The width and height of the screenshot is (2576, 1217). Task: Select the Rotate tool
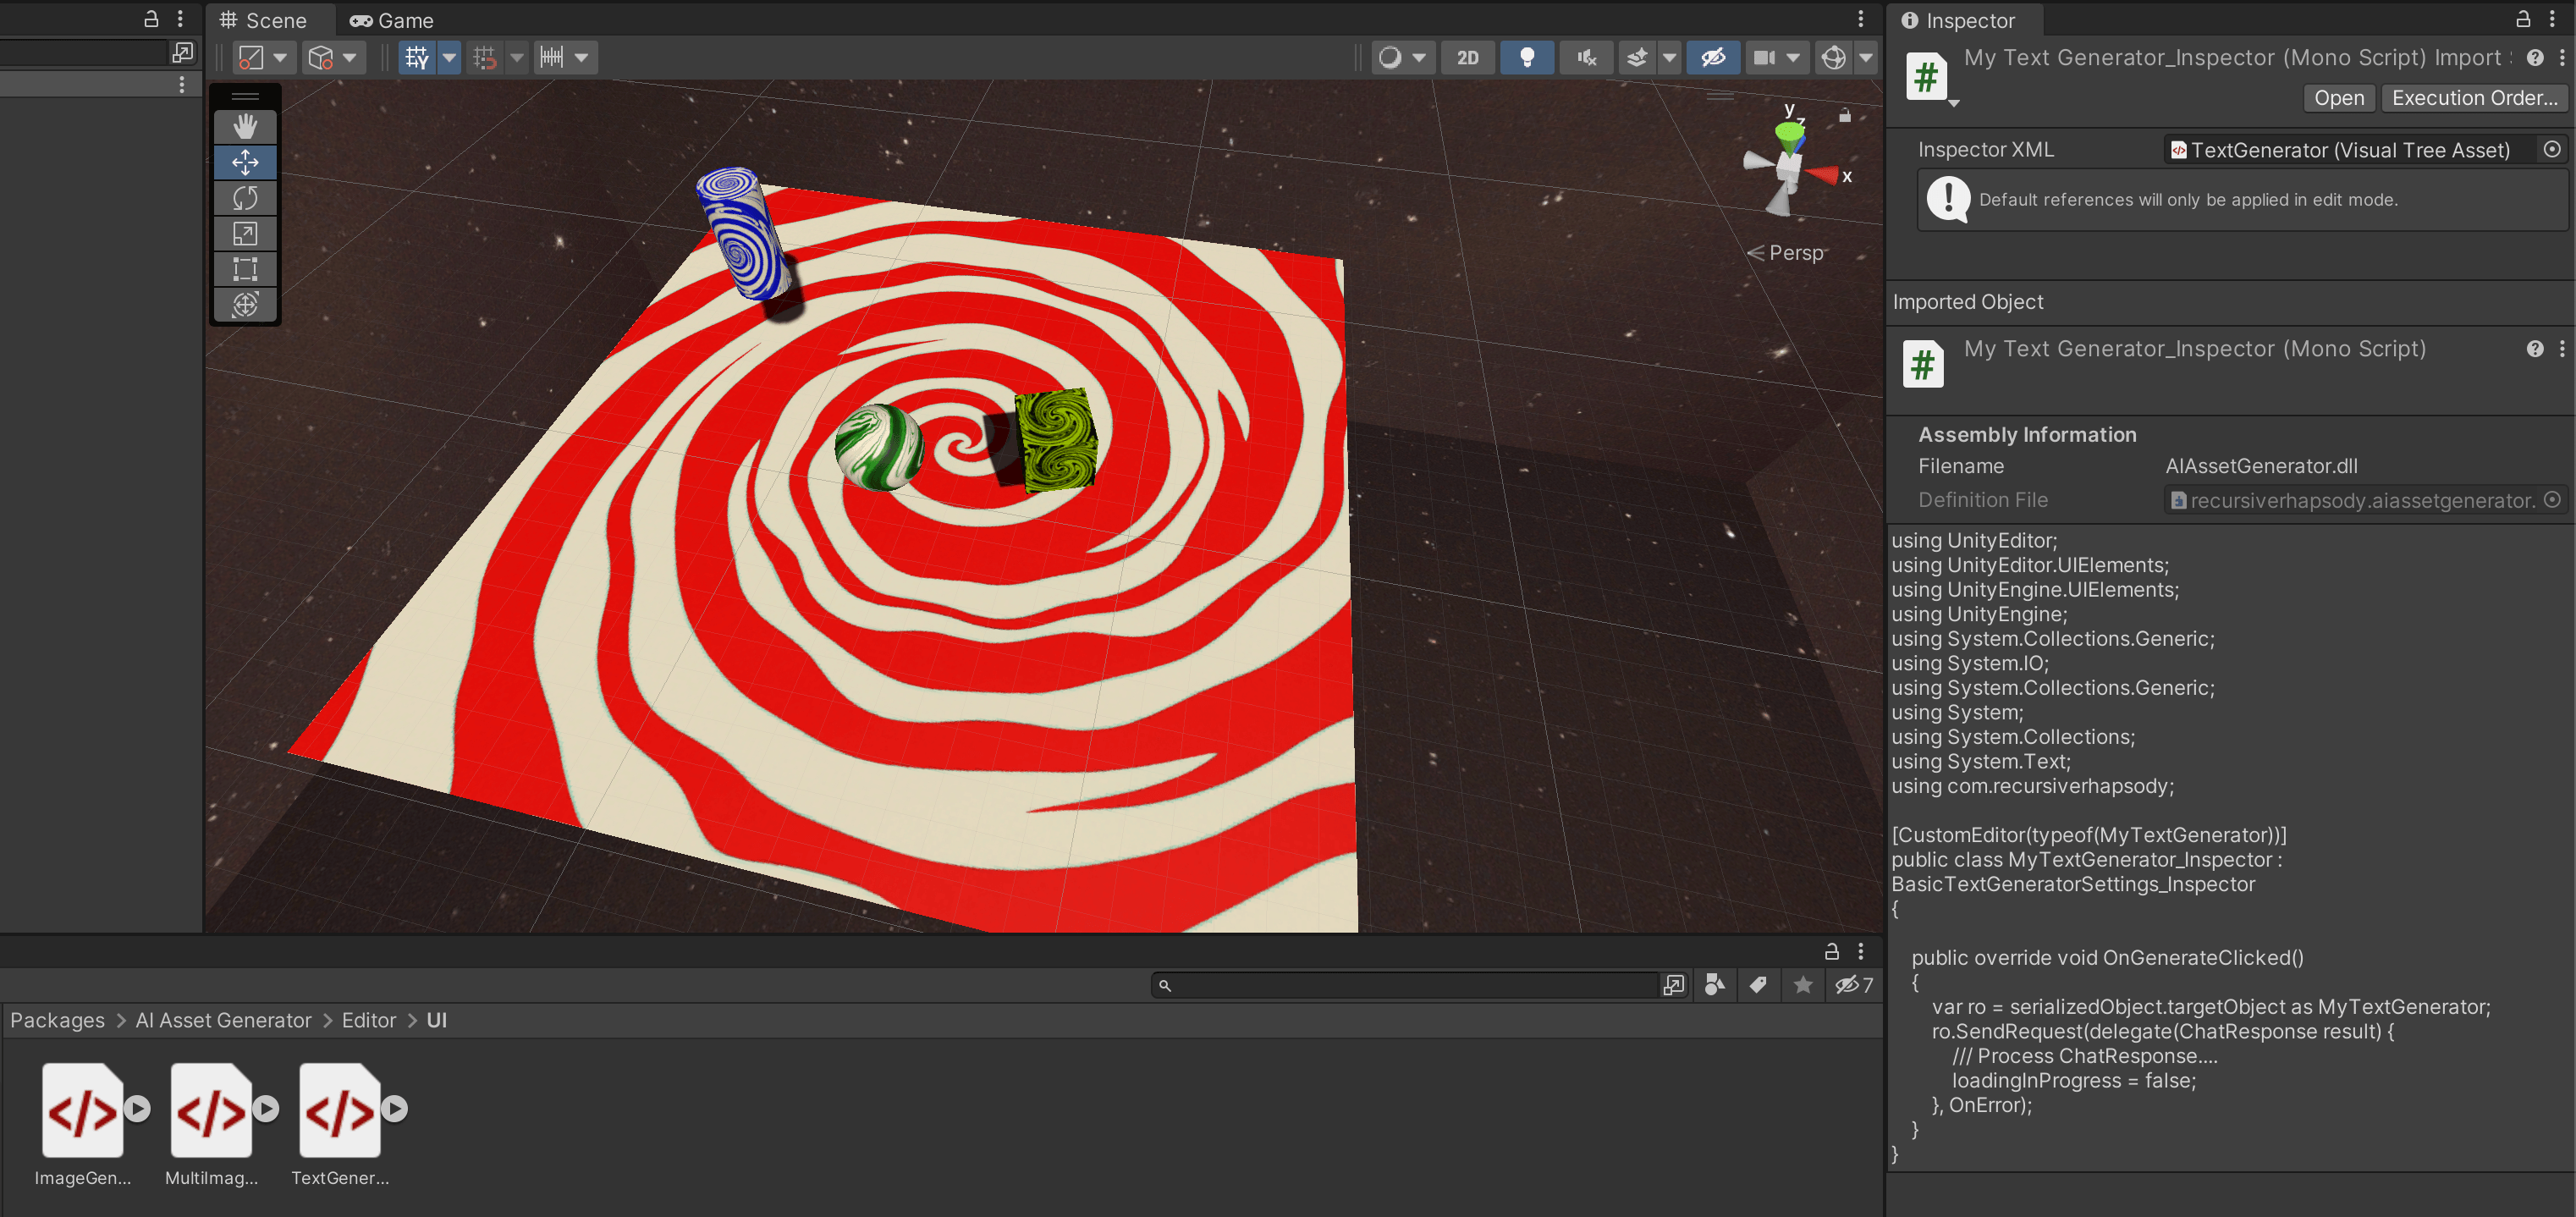[245, 198]
